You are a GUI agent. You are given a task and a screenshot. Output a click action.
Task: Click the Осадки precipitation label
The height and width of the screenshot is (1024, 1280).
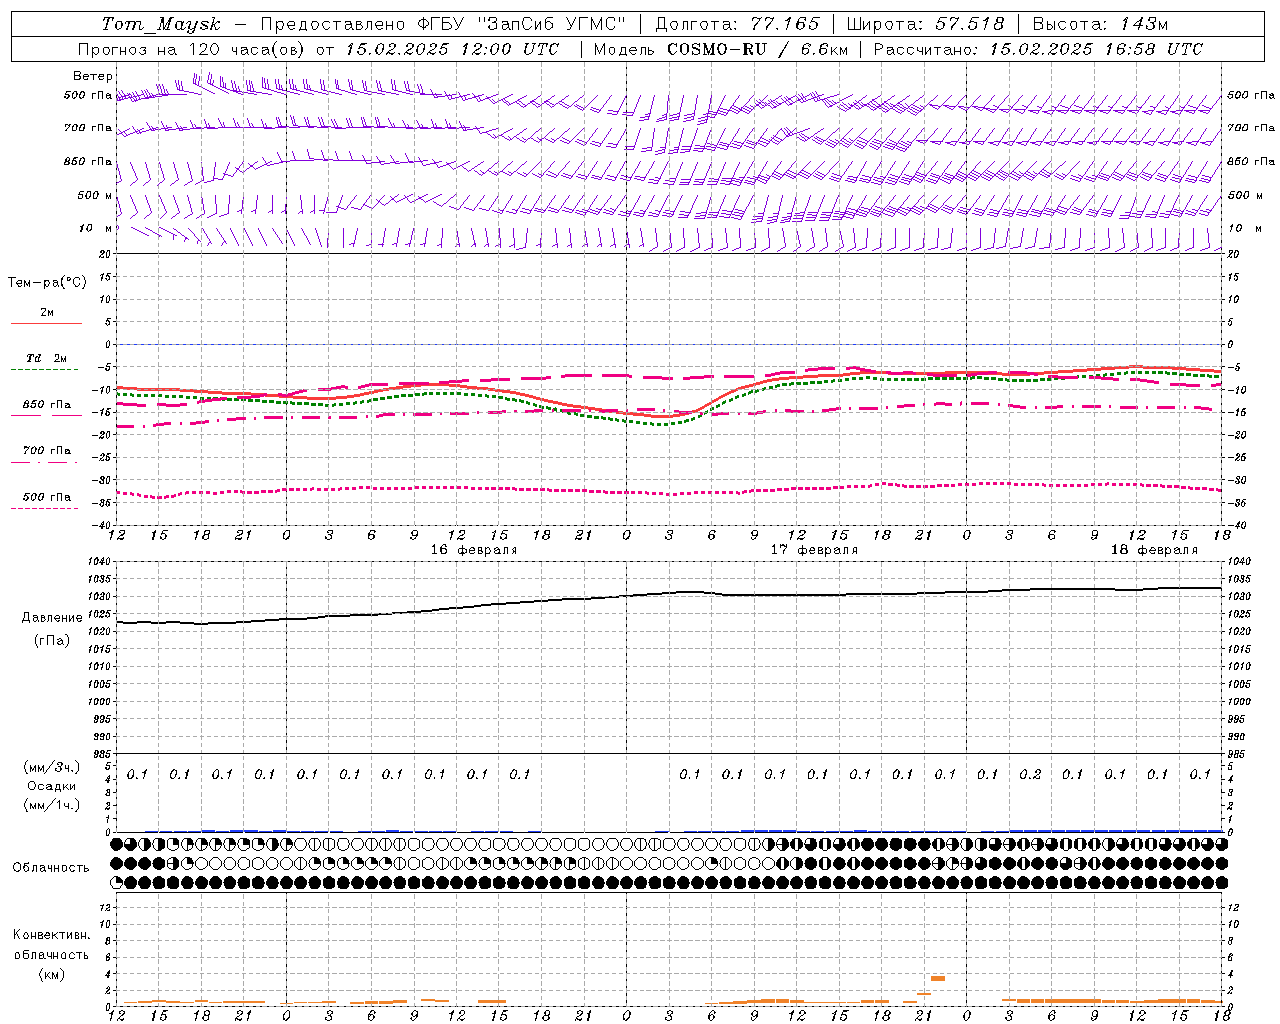tap(52, 786)
